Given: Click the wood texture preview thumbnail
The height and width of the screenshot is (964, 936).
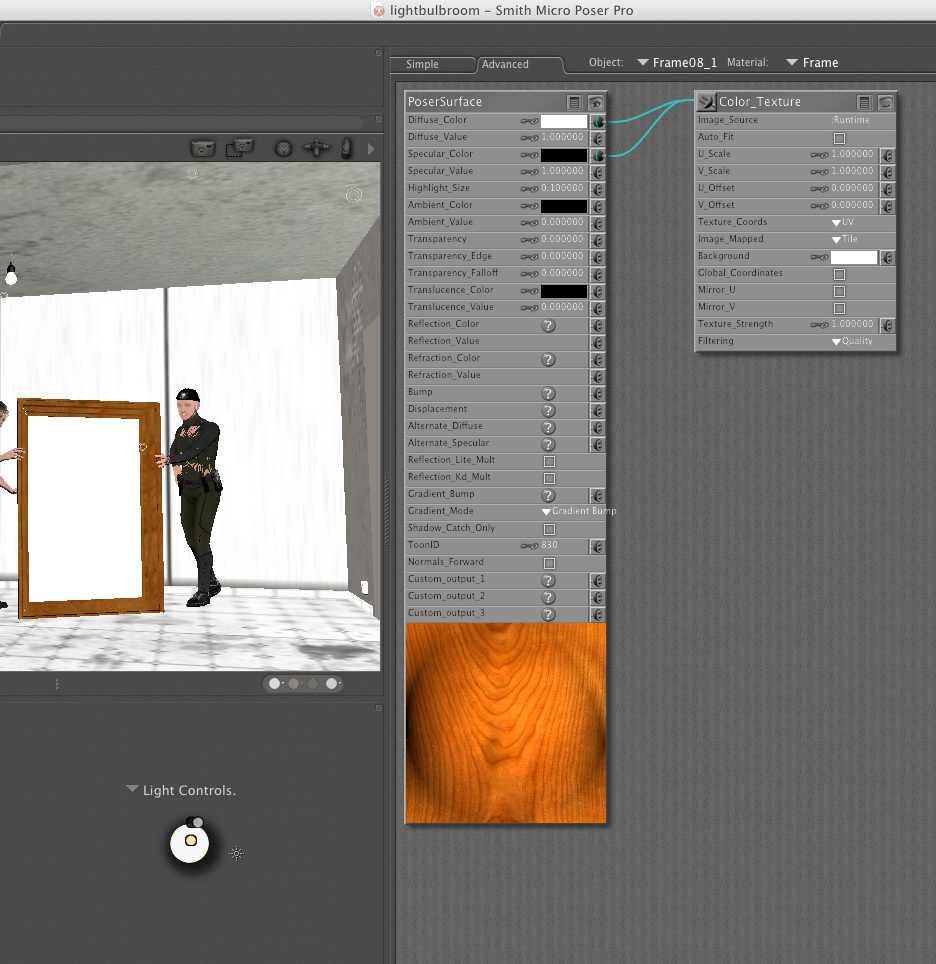Looking at the screenshot, I should pyautogui.click(x=506, y=723).
